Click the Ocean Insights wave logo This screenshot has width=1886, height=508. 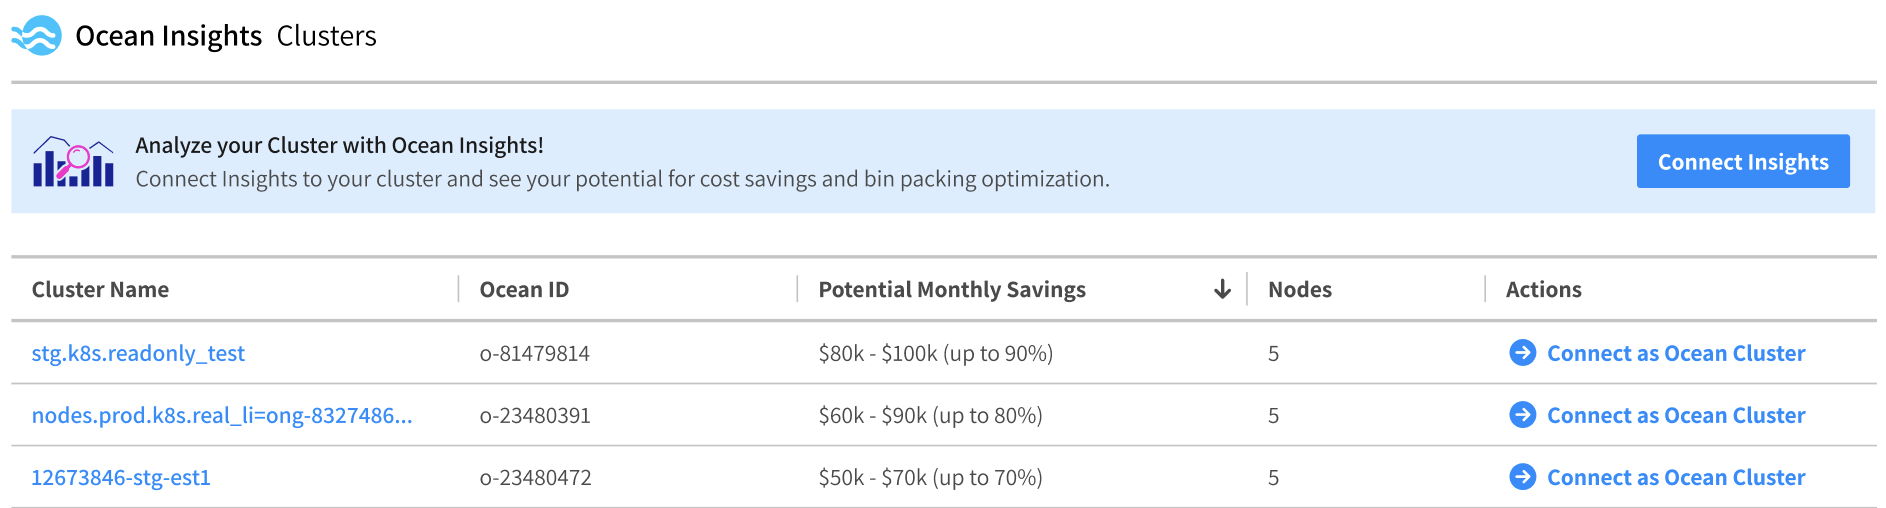tap(37, 36)
